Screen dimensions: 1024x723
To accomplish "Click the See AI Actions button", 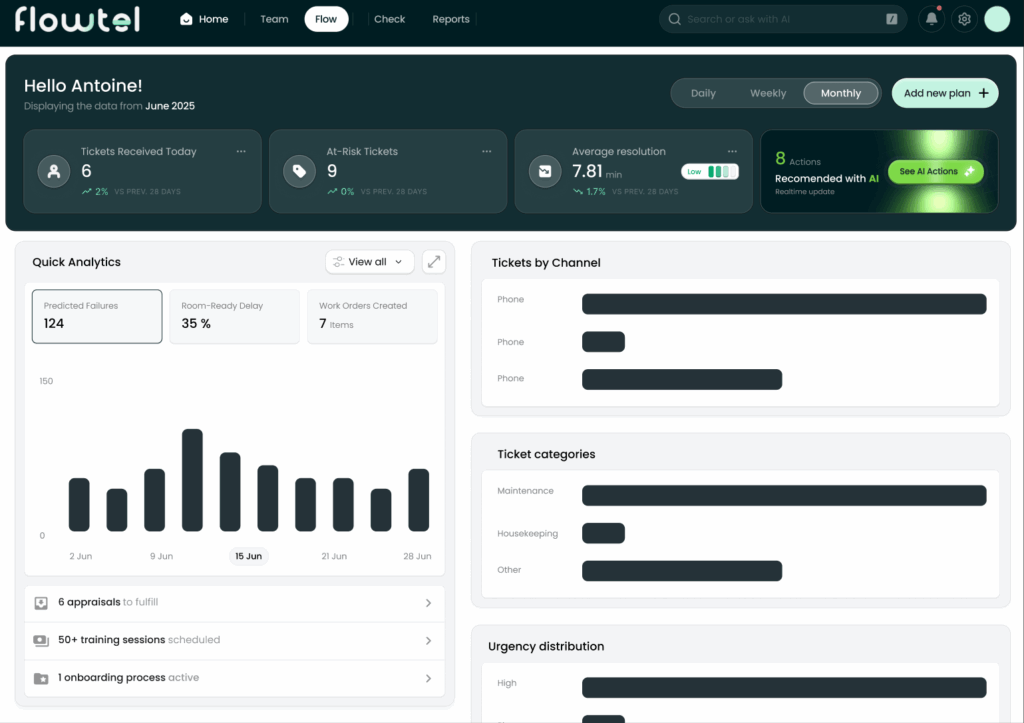I will tap(935, 172).
